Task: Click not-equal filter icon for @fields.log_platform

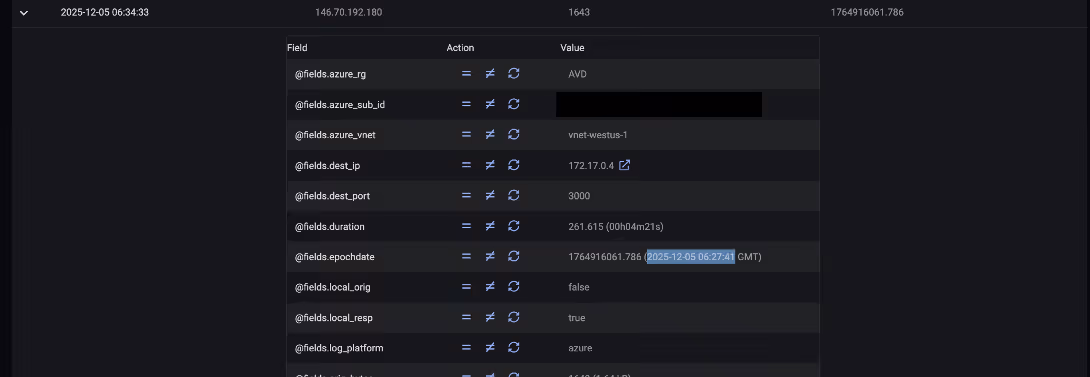Action: (490, 348)
